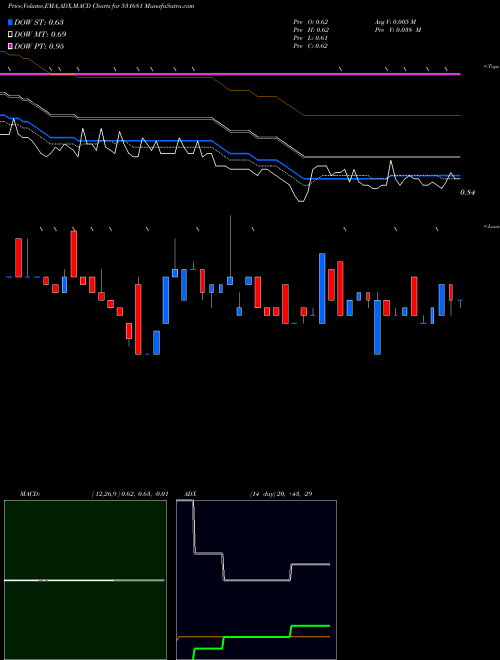Open the green MACD chart panel

(85, 580)
